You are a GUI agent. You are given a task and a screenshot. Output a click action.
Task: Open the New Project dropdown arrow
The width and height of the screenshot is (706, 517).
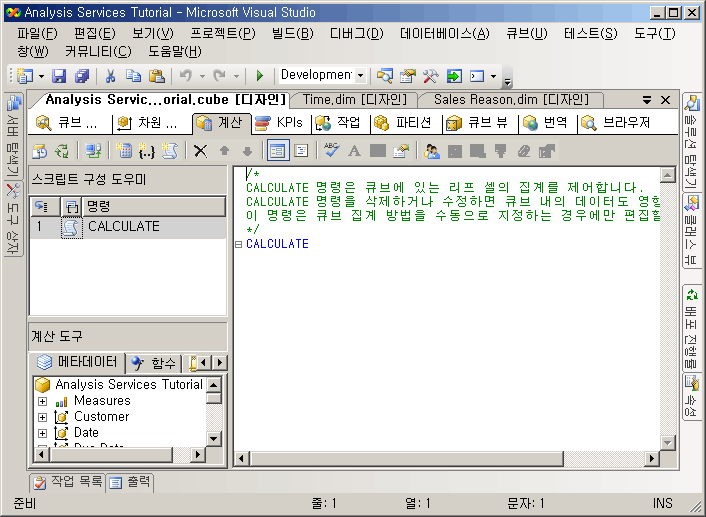point(41,76)
